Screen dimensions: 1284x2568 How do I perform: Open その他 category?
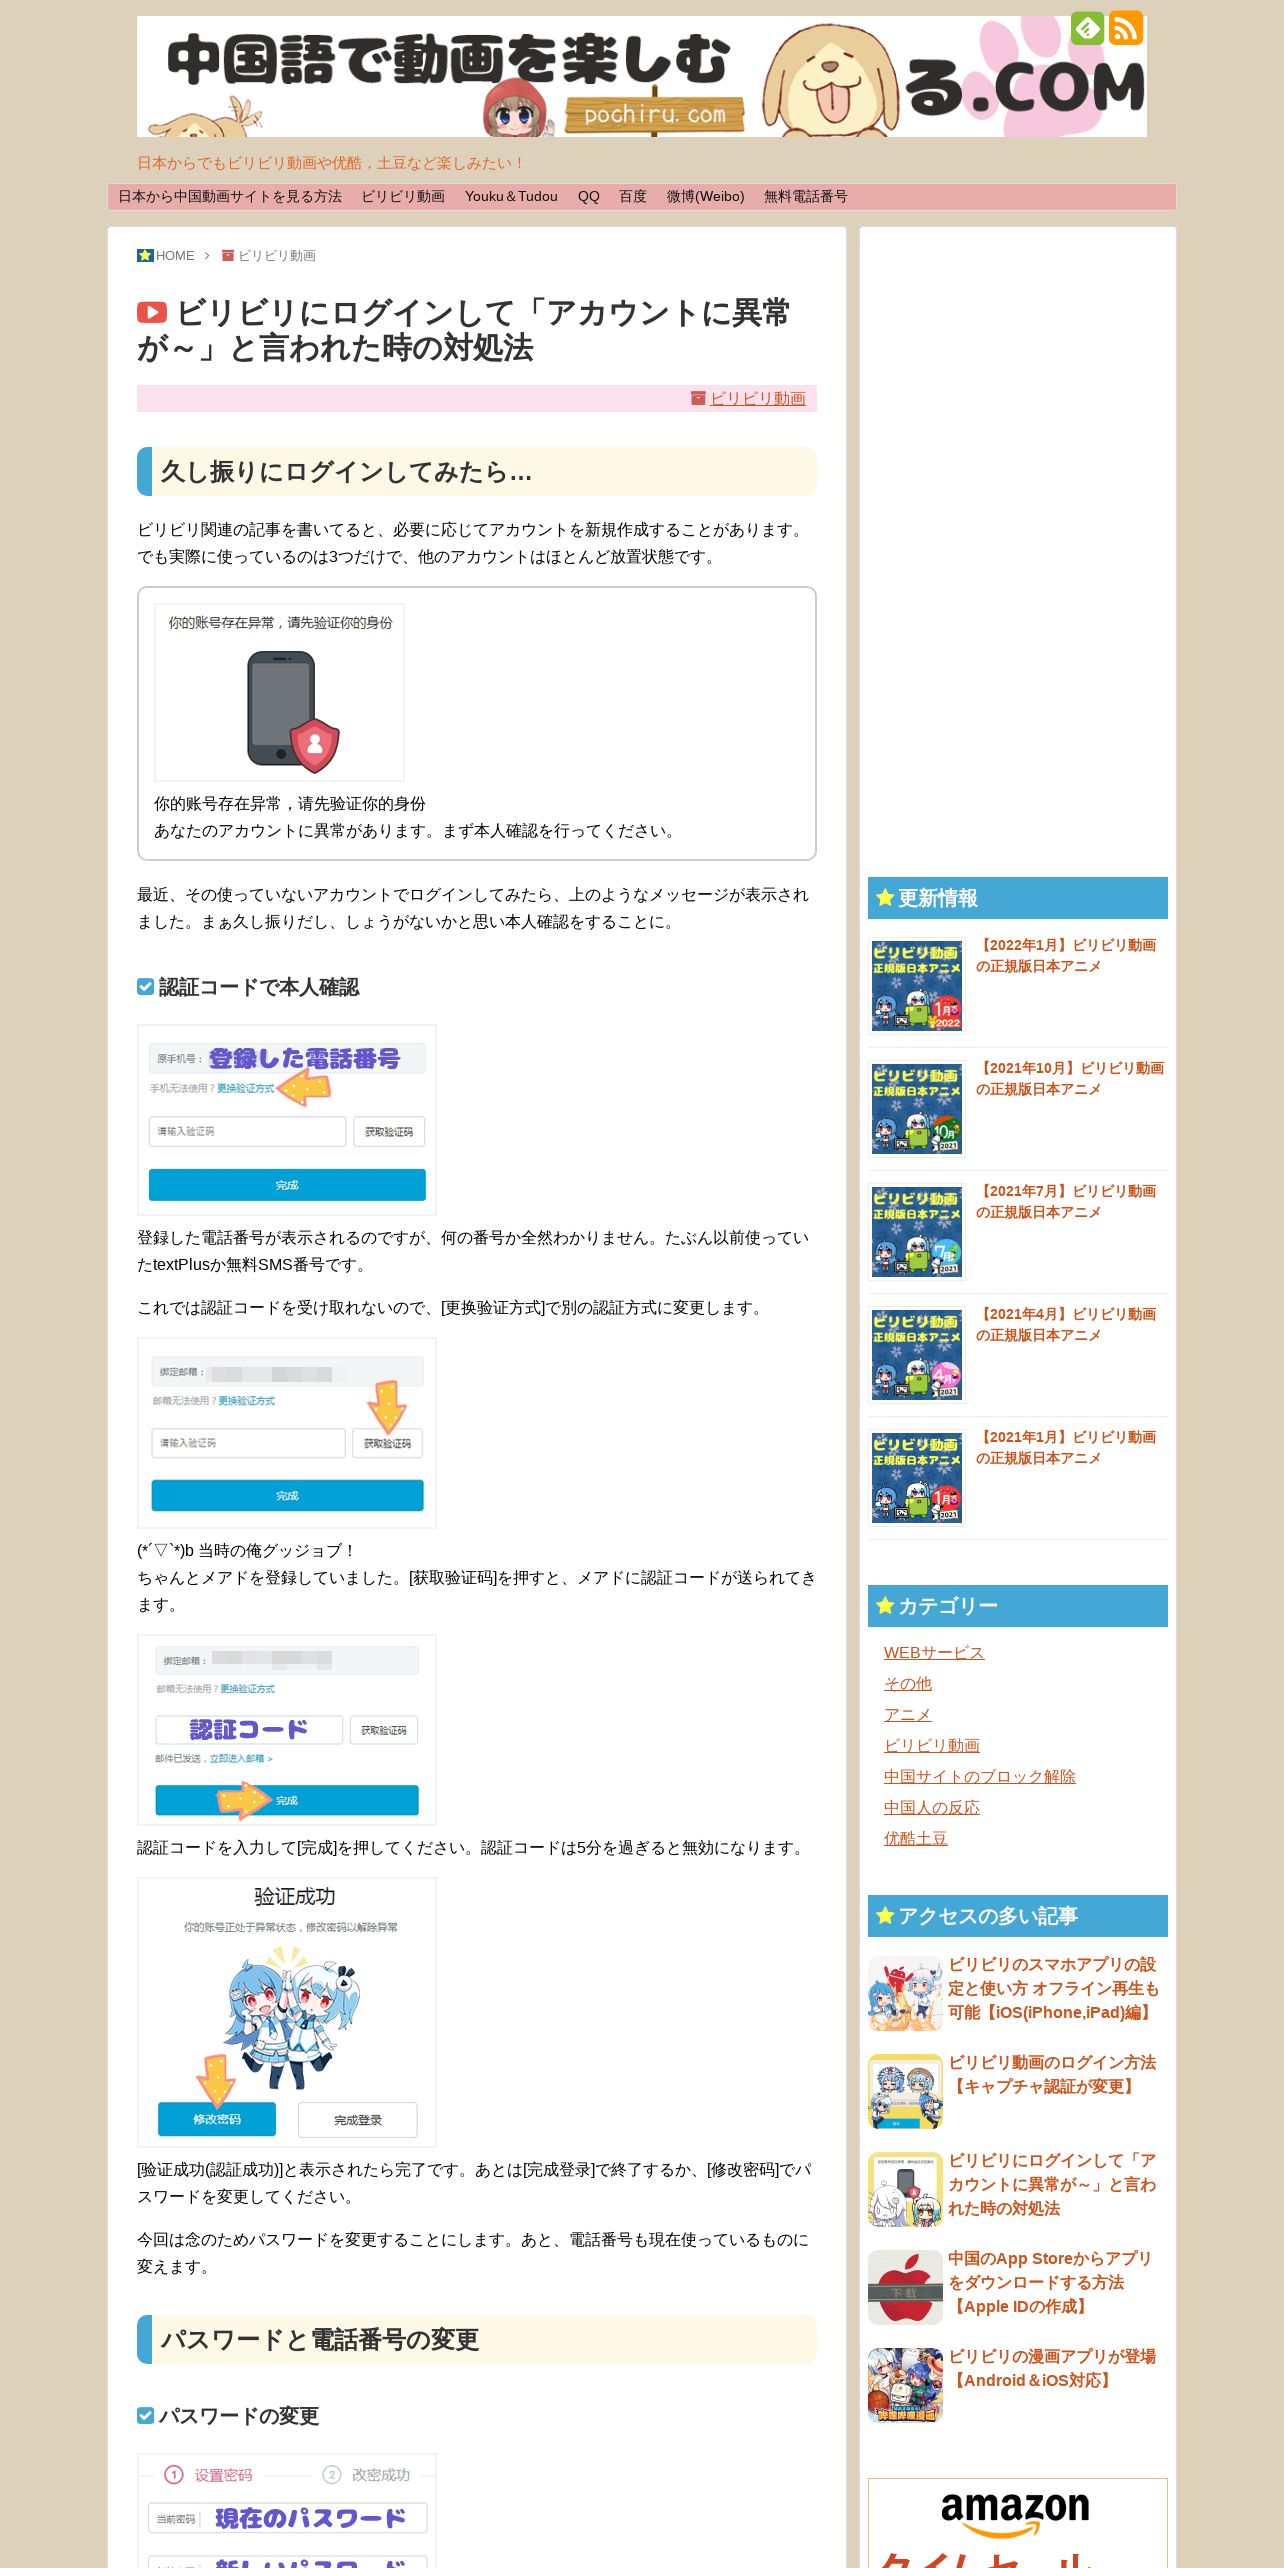tap(907, 1684)
